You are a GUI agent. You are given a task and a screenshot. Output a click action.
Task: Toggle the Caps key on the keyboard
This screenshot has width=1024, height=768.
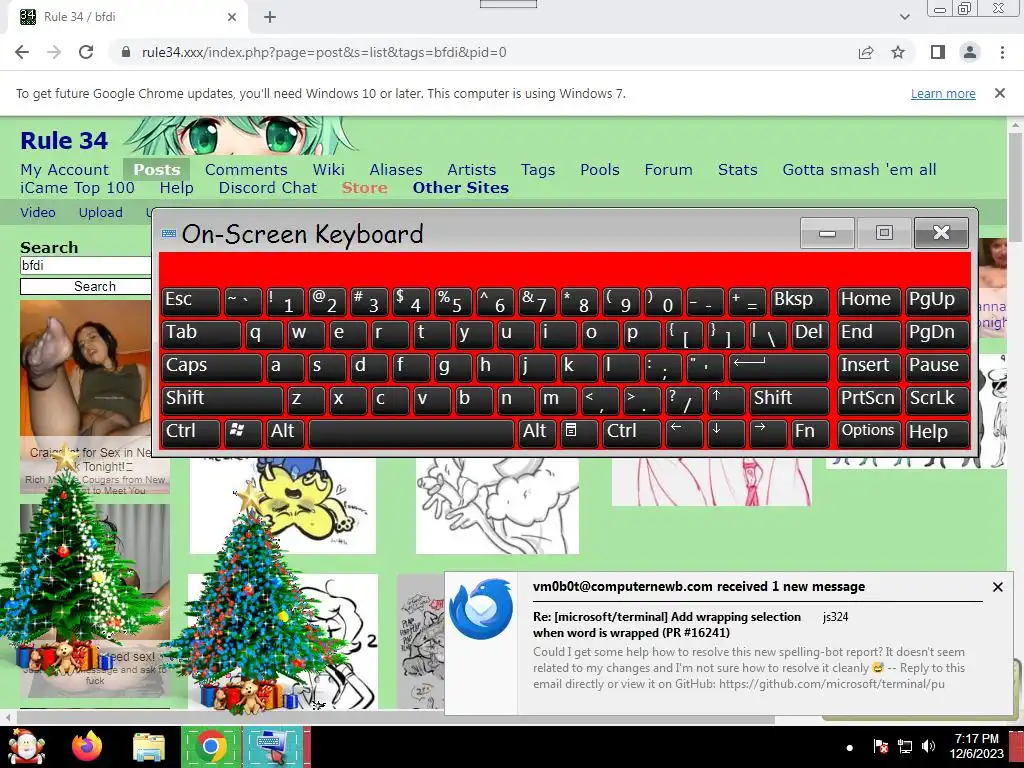click(x=212, y=366)
